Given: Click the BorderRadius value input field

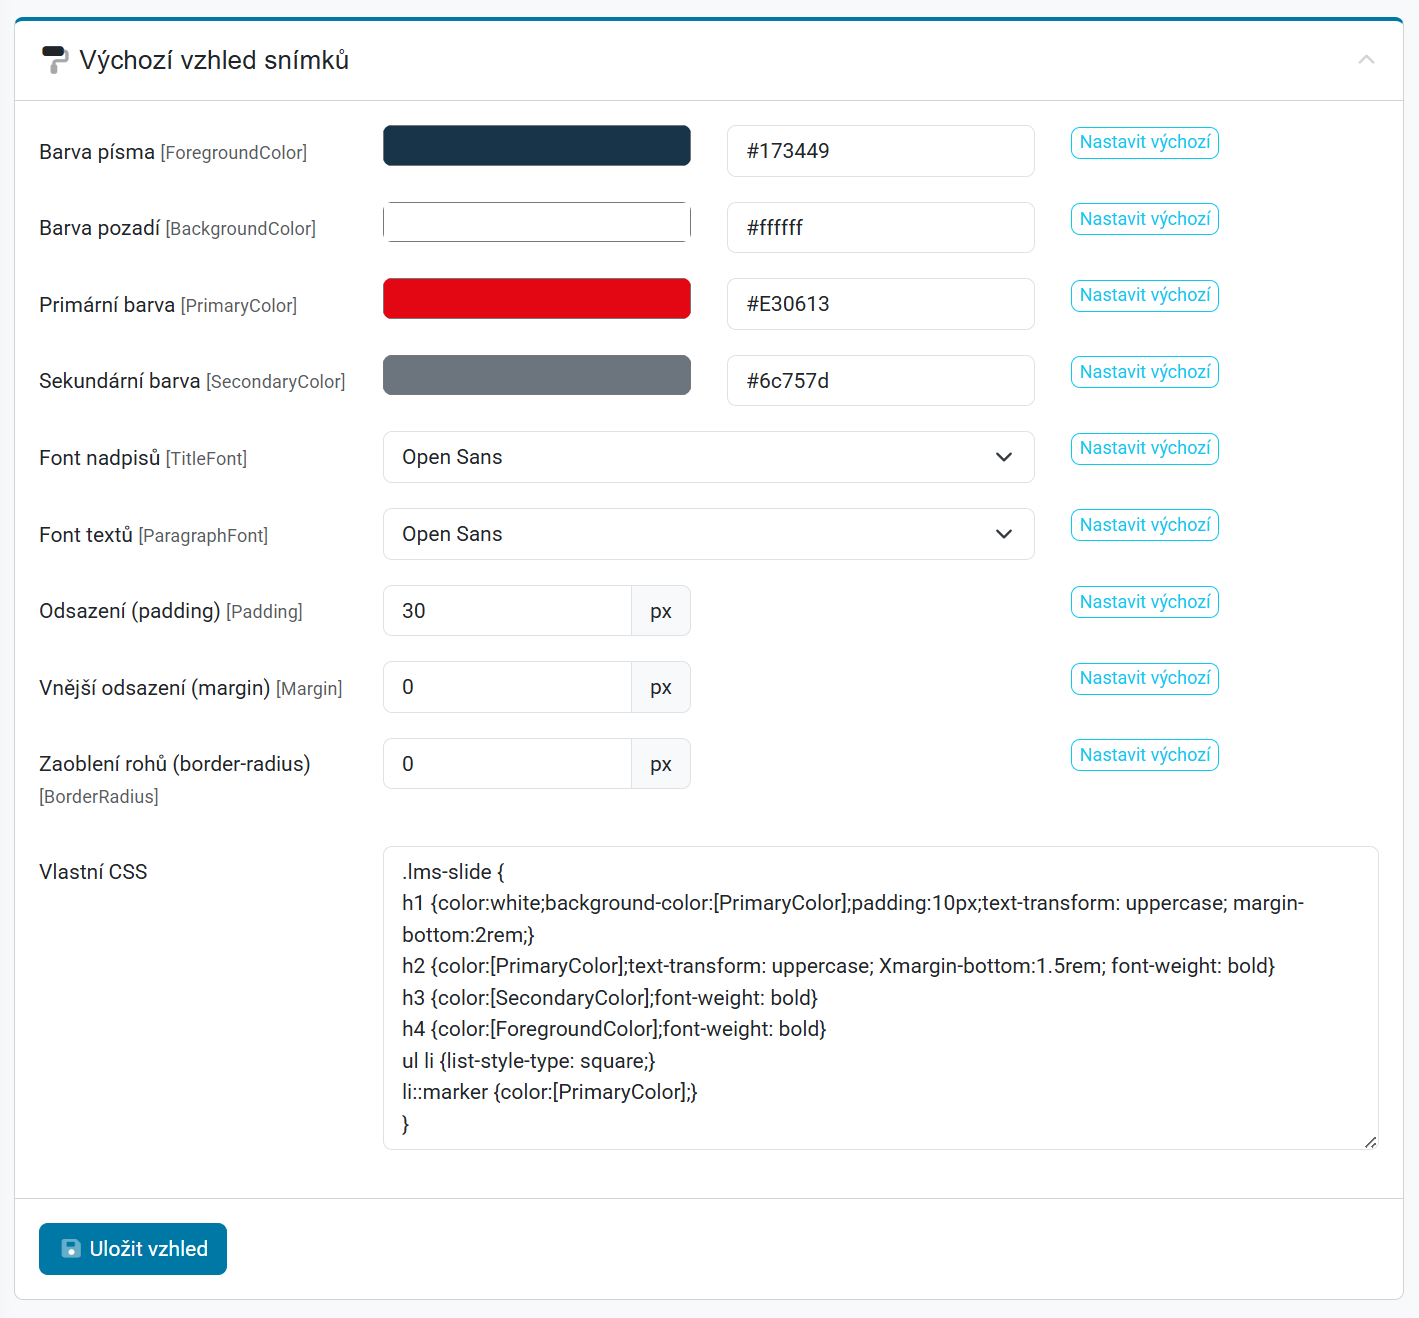Looking at the screenshot, I should click(x=507, y=764).
